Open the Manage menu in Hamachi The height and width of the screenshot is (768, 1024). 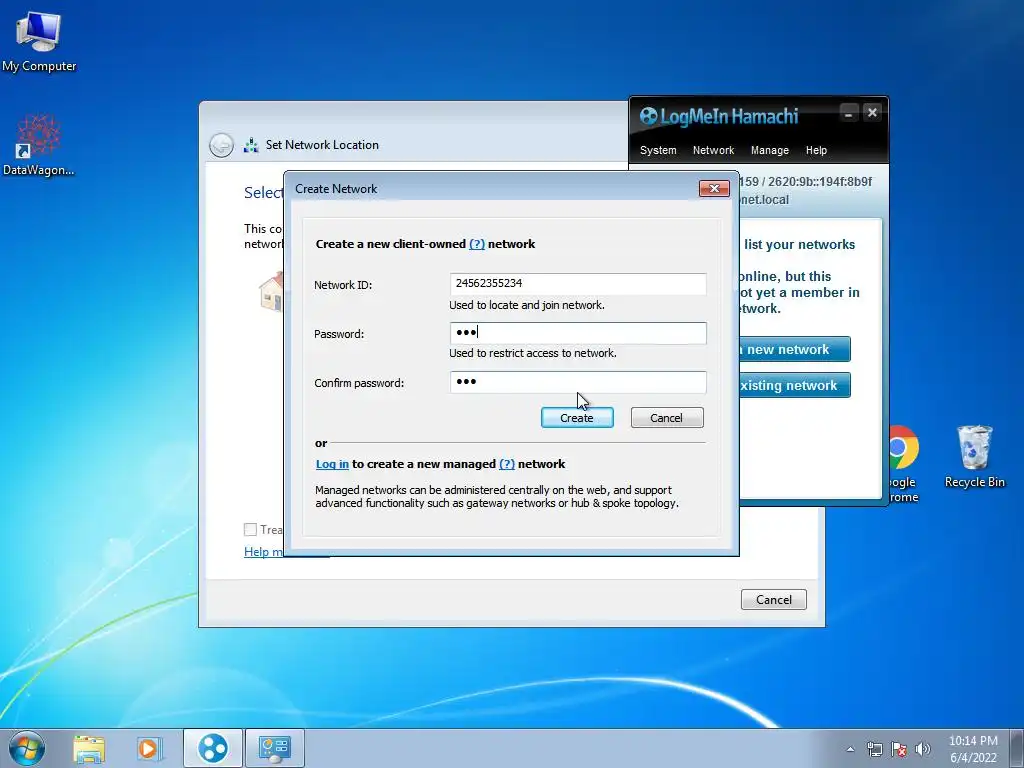click(x=769, y=150)
